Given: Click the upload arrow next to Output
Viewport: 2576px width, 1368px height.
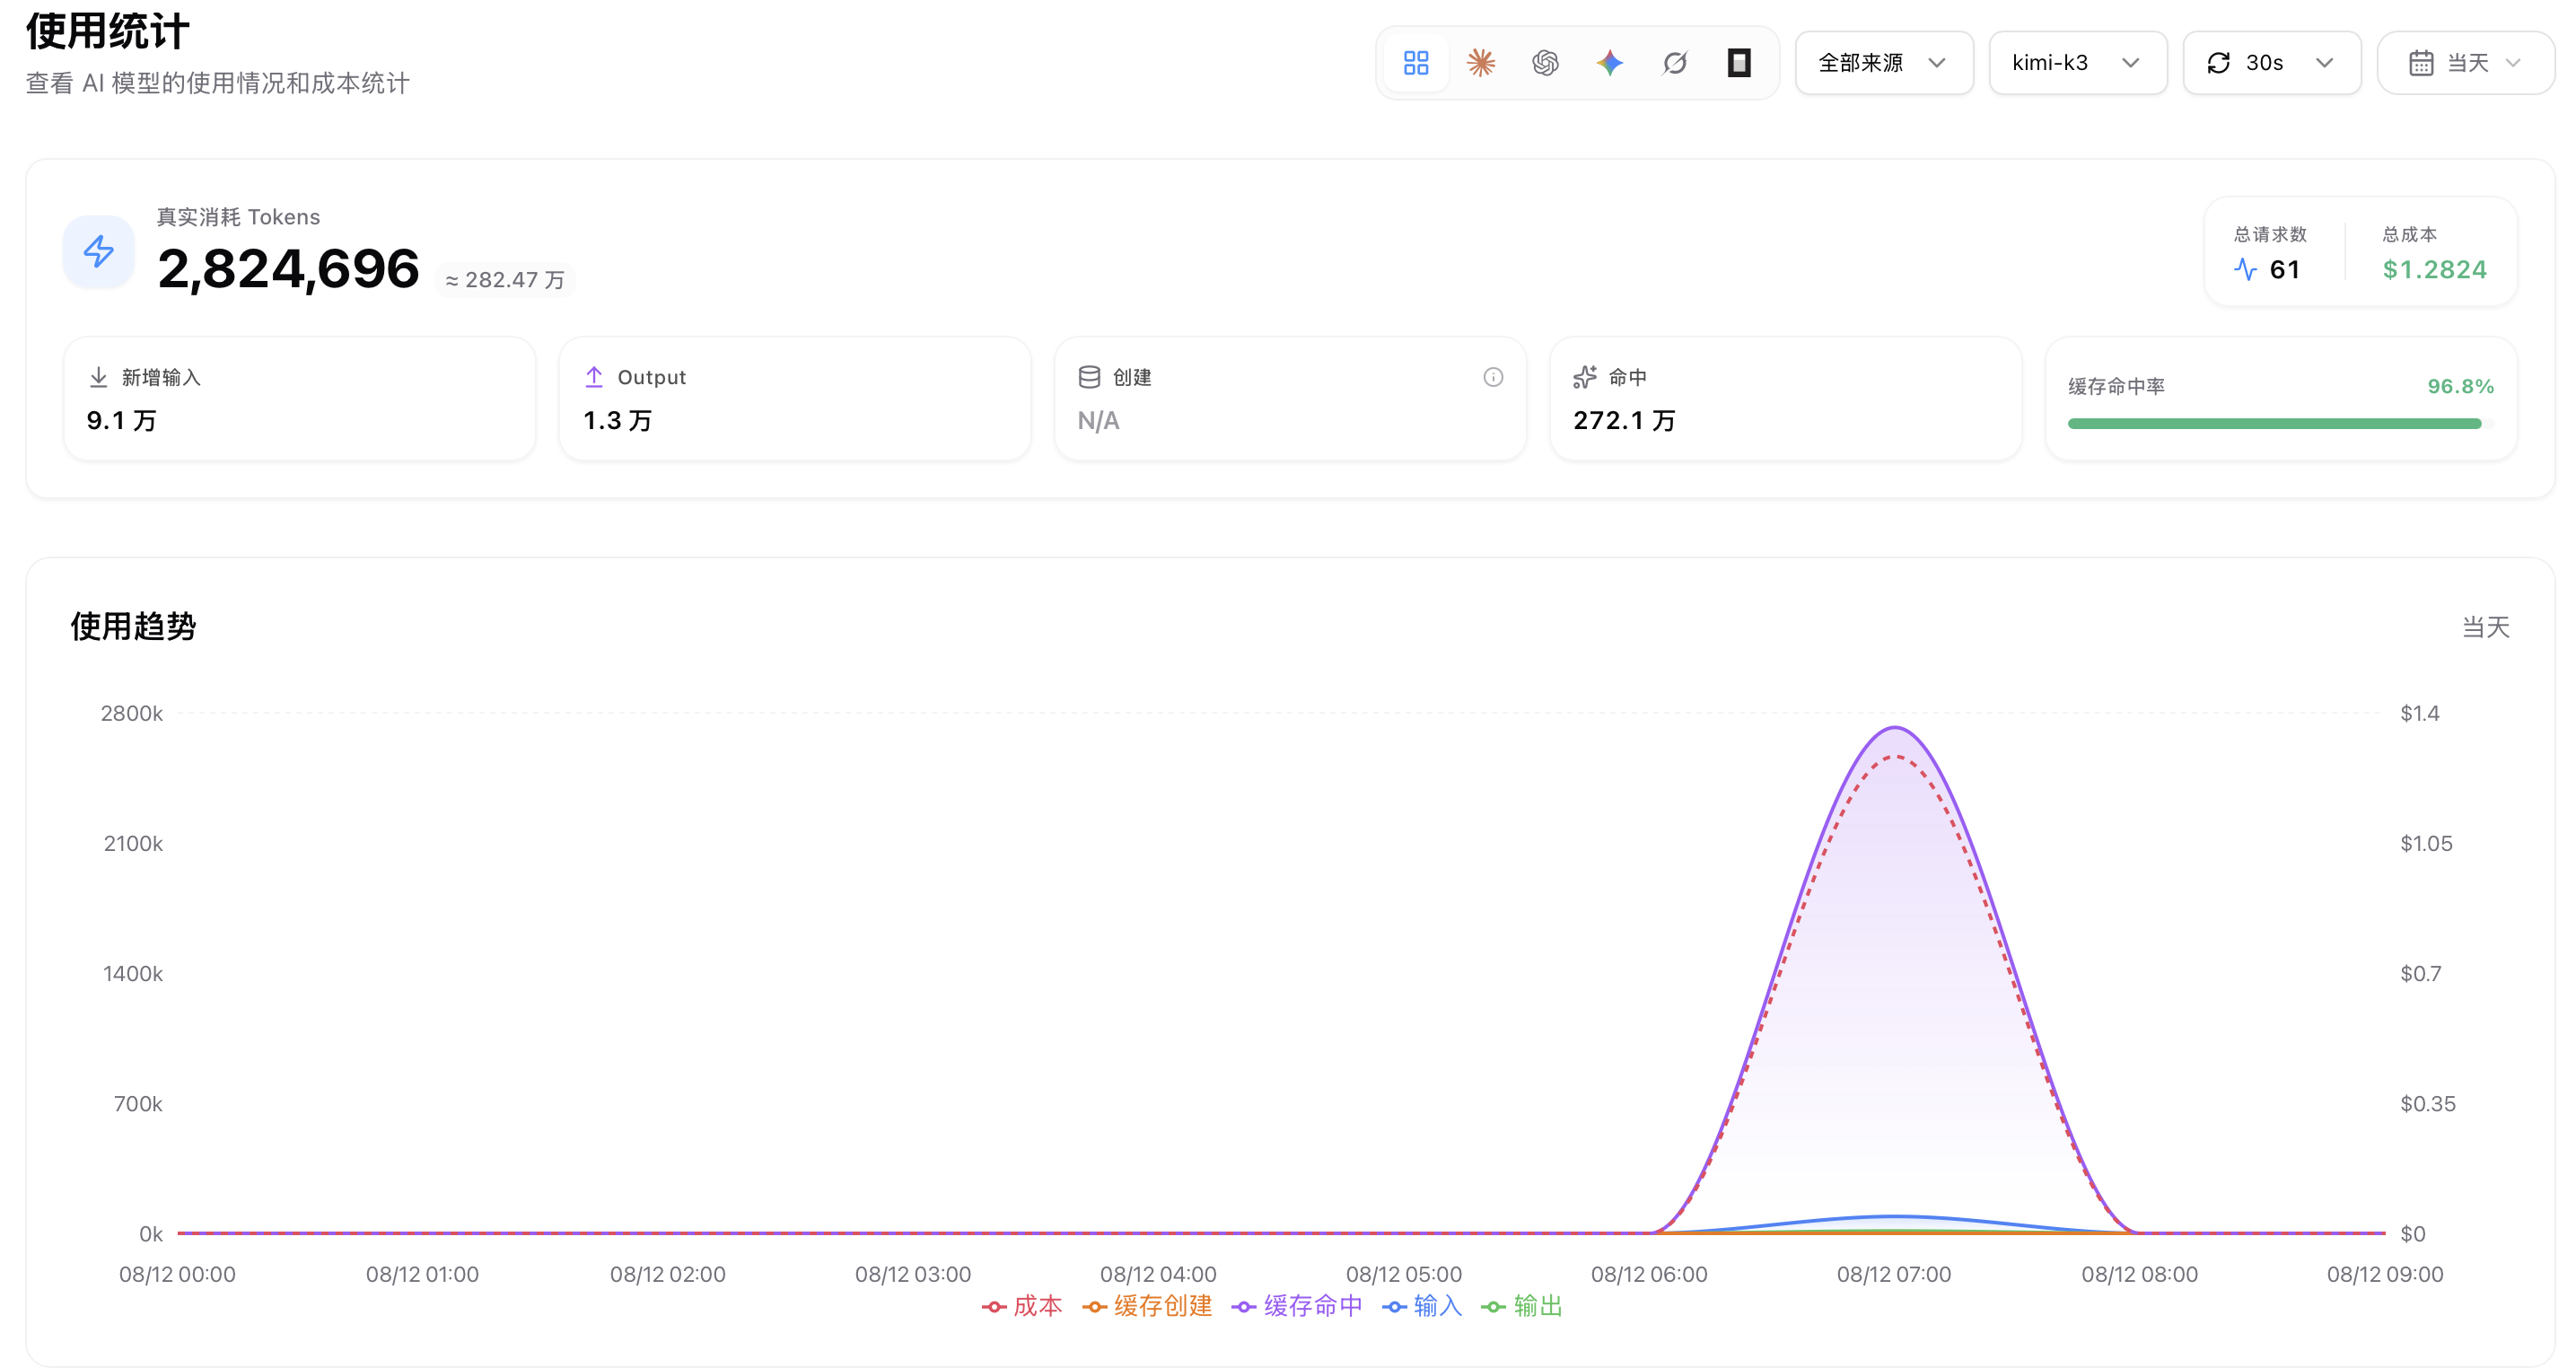Looking at the screenshot, I should pos(594,377).
